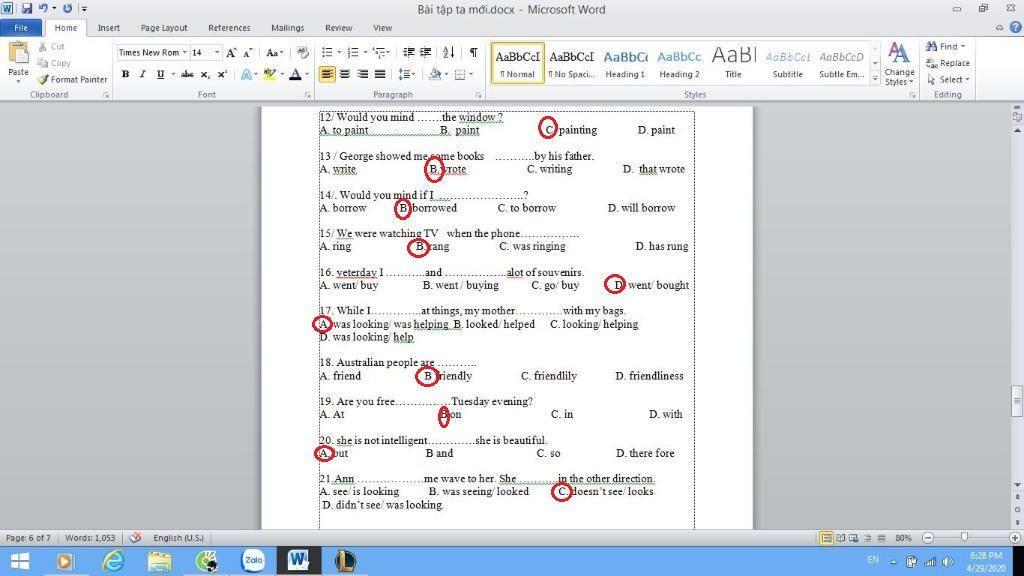The height and width of the screenshot is (576, 1024).
Task: Open Zalo from the taskbar
Action: (253, 560)
